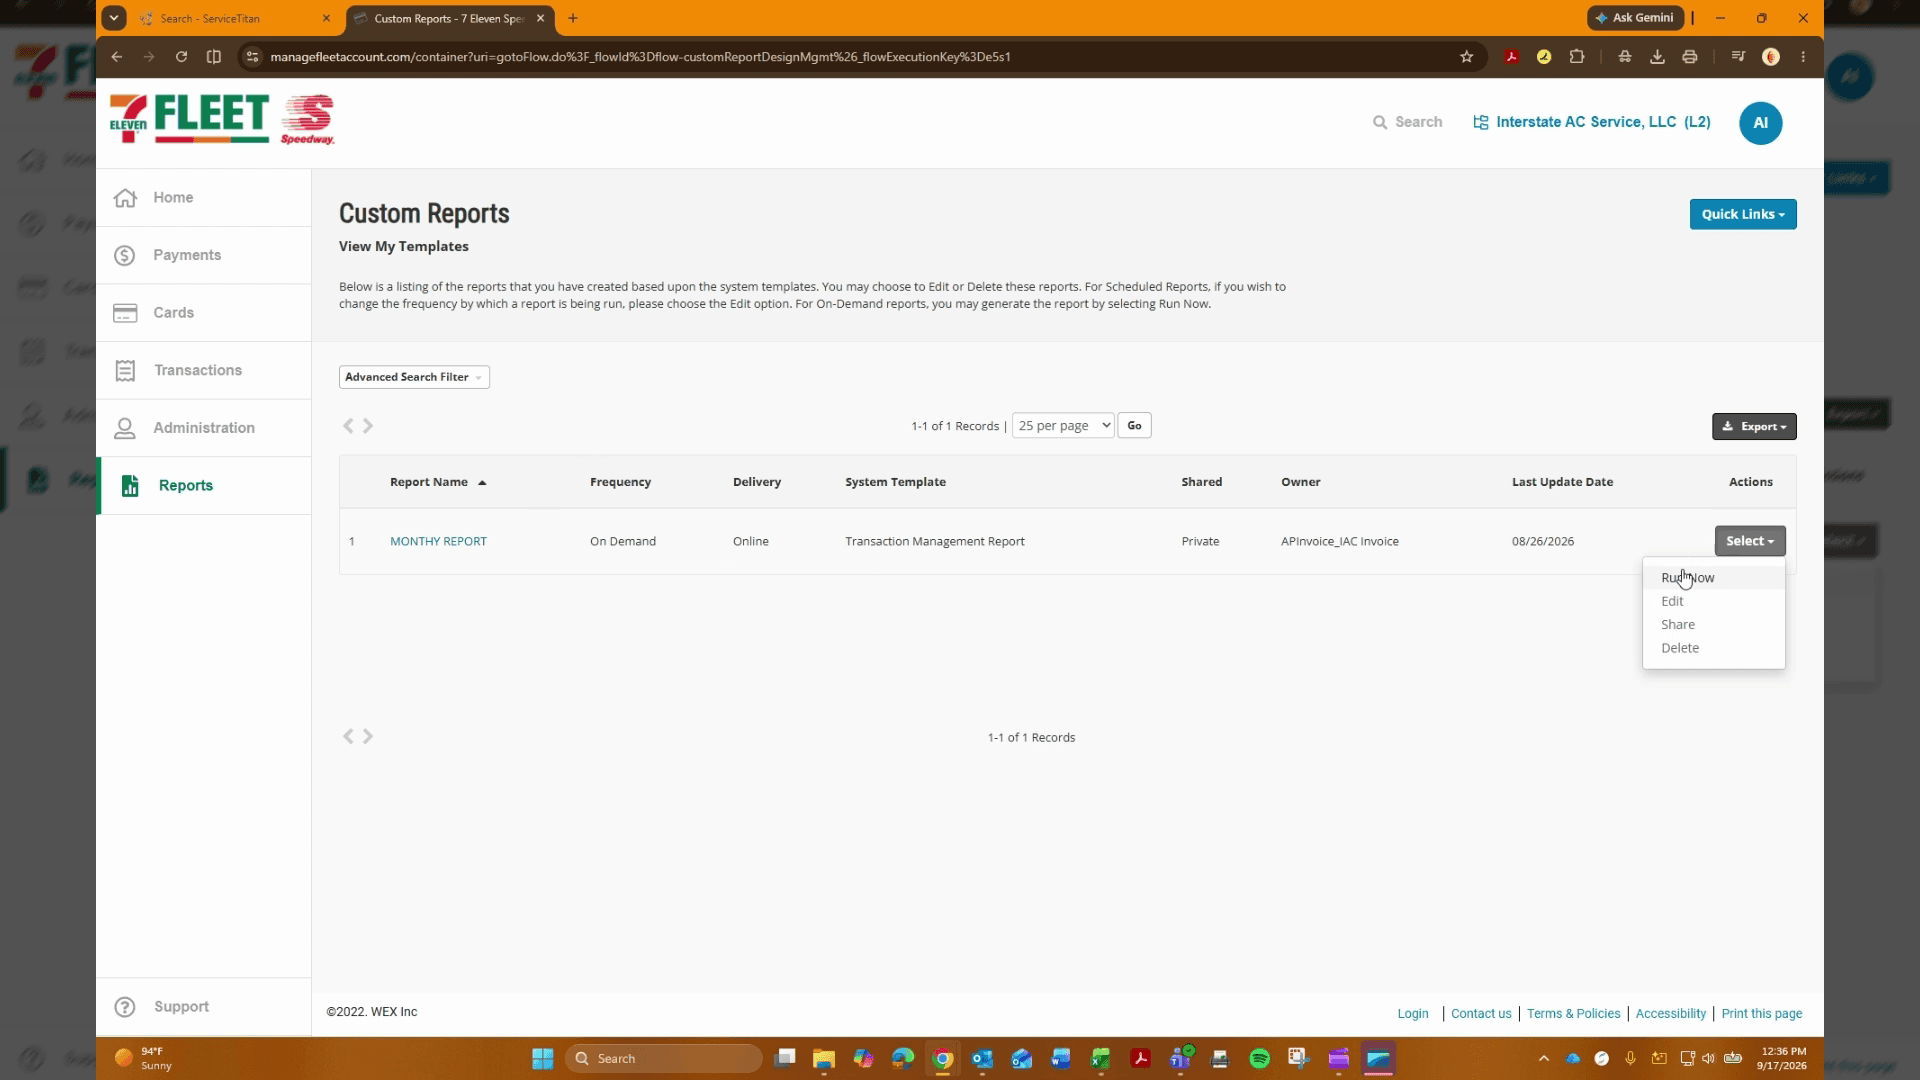Reload the page
1920x1080 pixels.
pyautogui.click(x=181, y=57)
